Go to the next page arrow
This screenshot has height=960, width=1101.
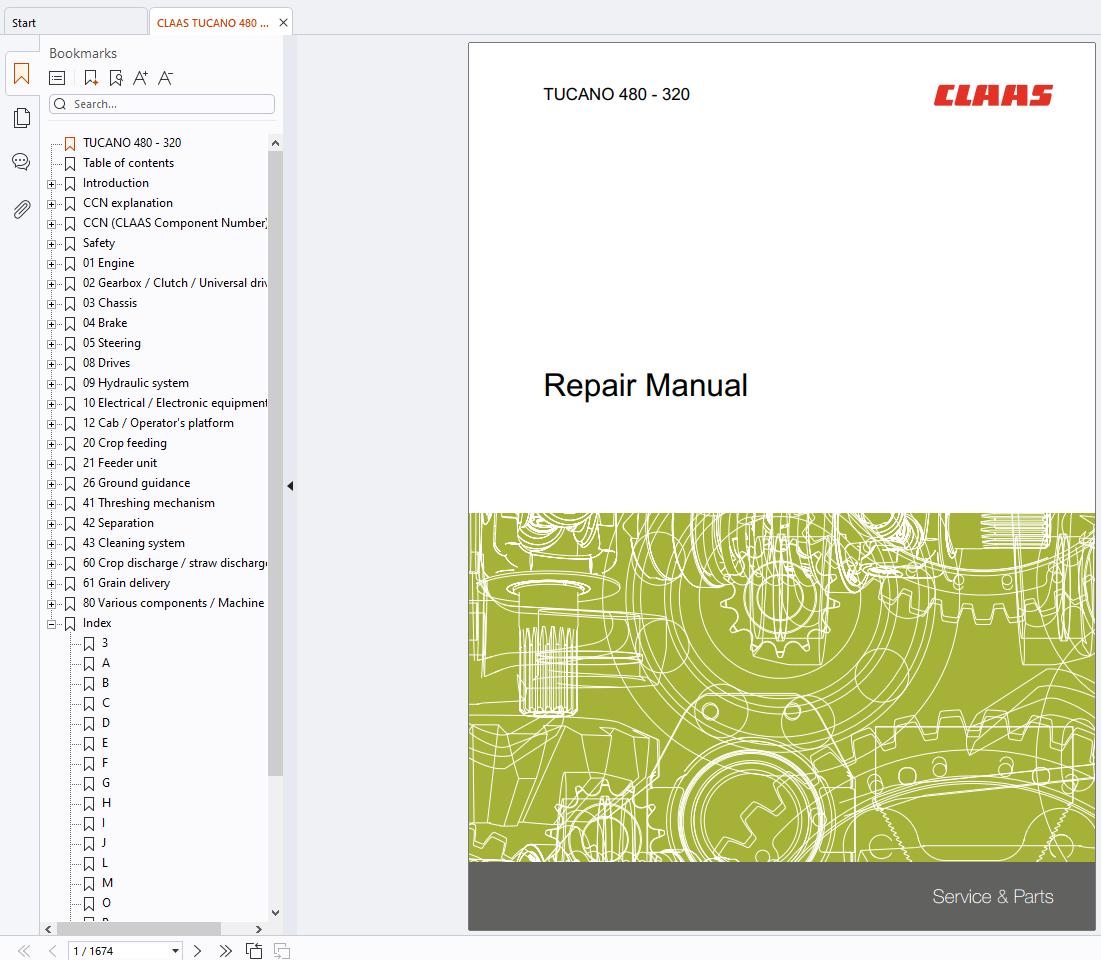[197, 951]
